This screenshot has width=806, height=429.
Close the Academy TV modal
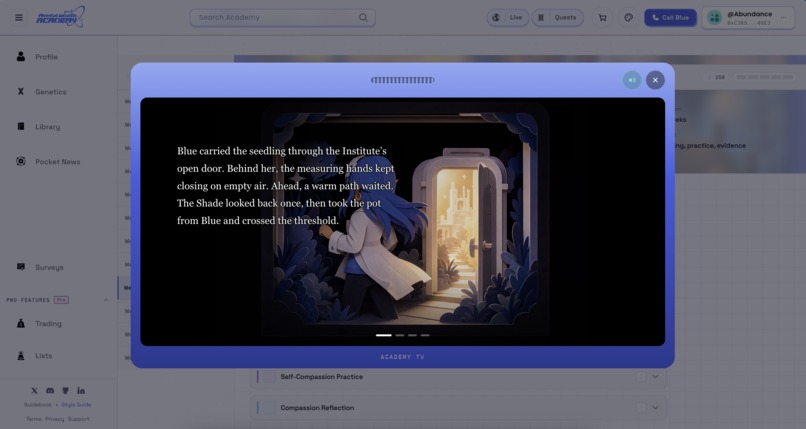coord(655,80)
